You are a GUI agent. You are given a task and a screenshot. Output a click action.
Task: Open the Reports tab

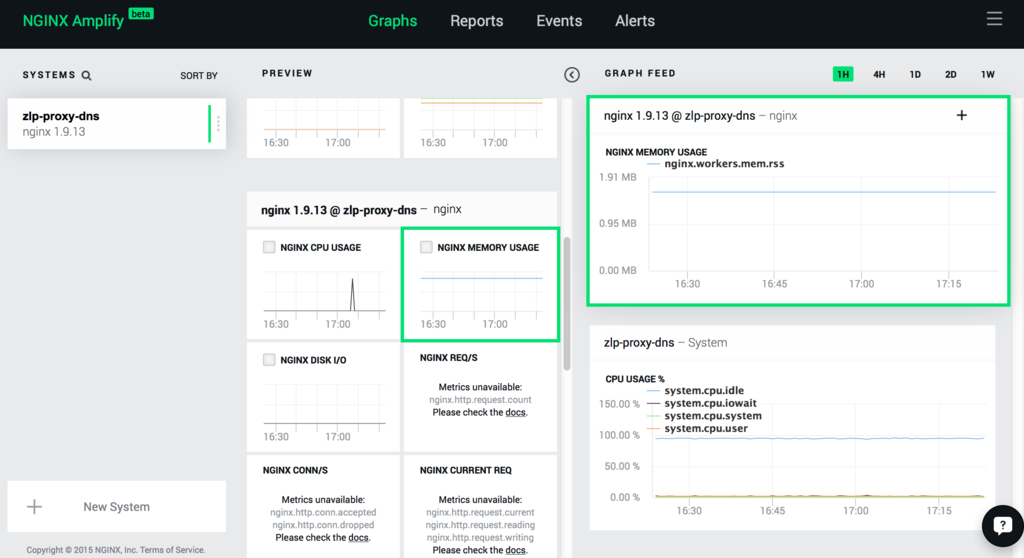point(477,21)
